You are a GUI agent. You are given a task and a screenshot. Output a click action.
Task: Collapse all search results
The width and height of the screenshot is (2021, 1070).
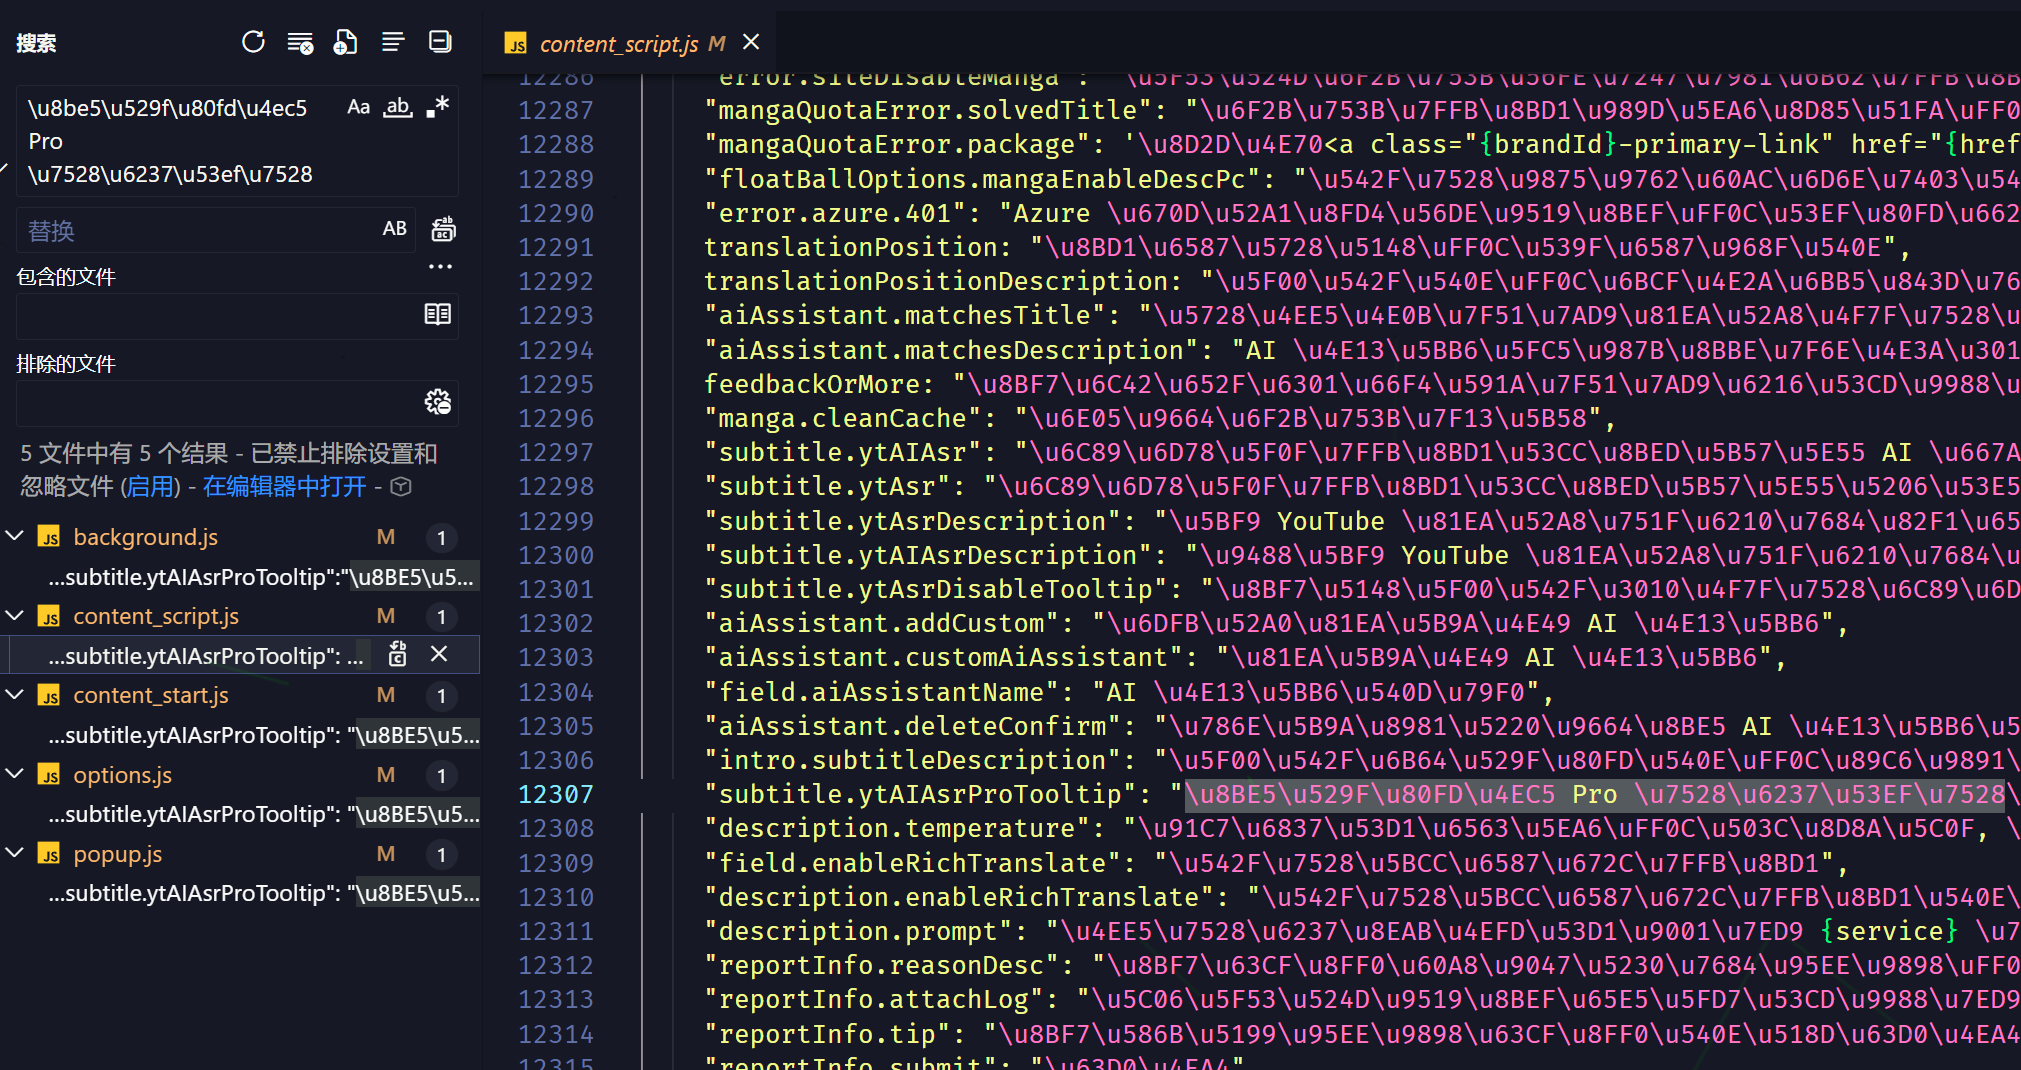(440, 42)
